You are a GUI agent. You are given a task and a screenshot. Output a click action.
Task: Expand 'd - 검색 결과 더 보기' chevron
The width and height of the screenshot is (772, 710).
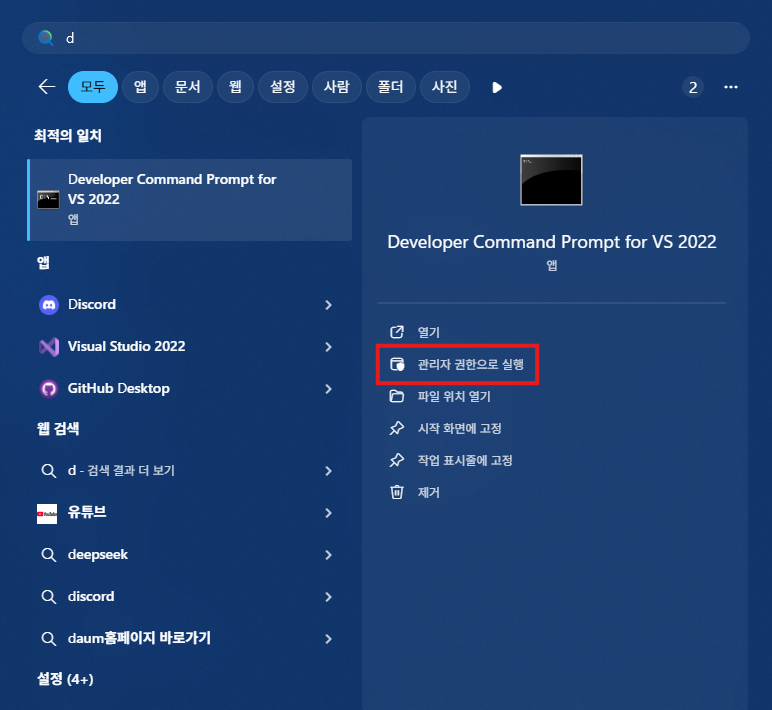pyautogui.click(x=328, y=471)
